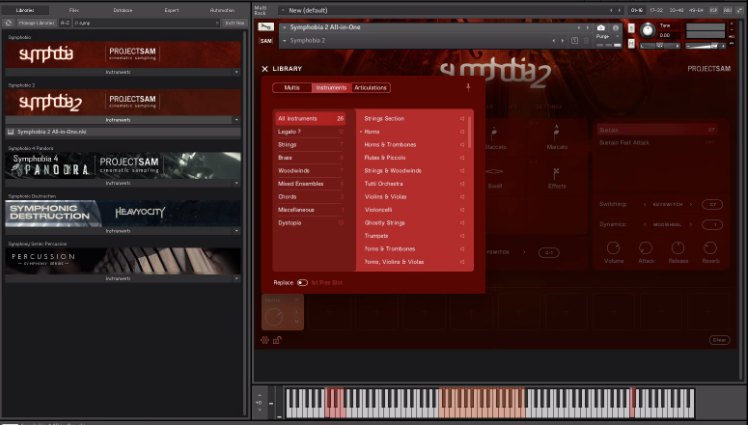Click the wrench edit icon
Screen dimensions: 748x425
click(266, 27)
